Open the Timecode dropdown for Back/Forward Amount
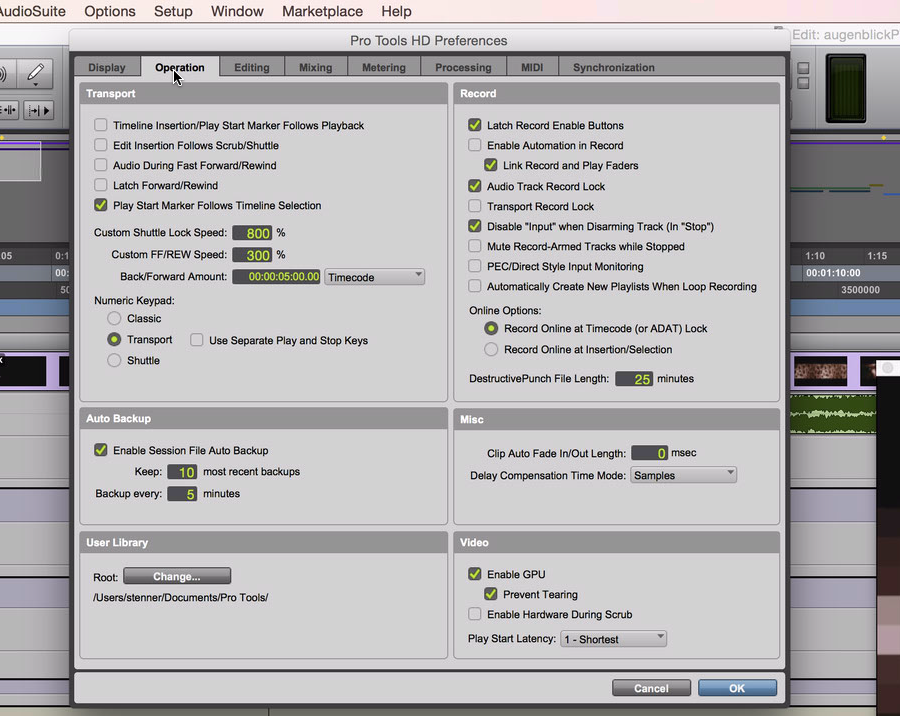This screenshot has height=716, width=900. 375,276
